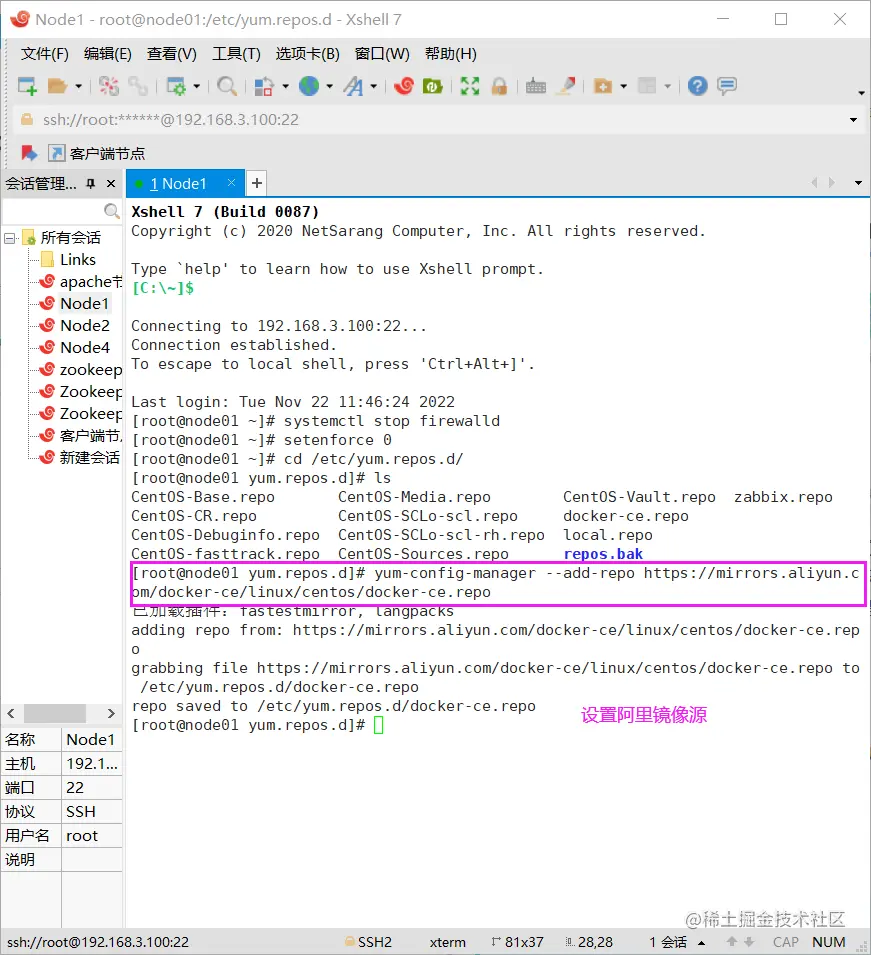
Task: Open the 帮助(H) menu
Action: (451, 54)
